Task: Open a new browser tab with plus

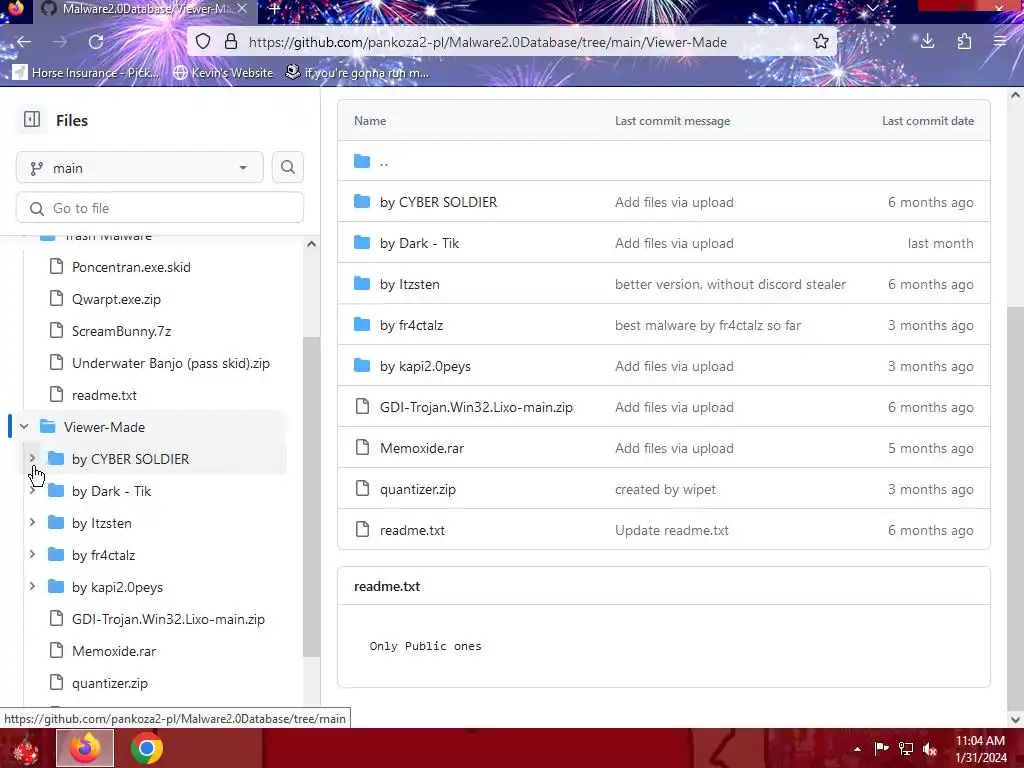Action: 274,9
